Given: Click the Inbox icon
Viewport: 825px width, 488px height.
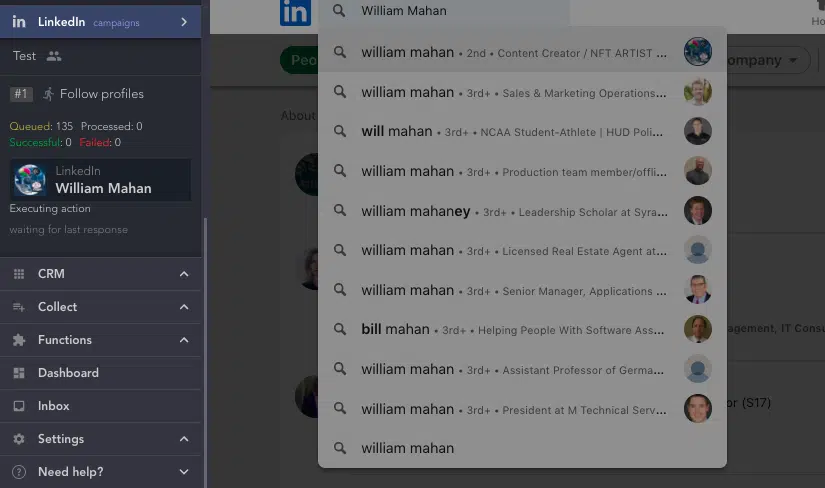Looking at the screenshot, I should [19, 406].
